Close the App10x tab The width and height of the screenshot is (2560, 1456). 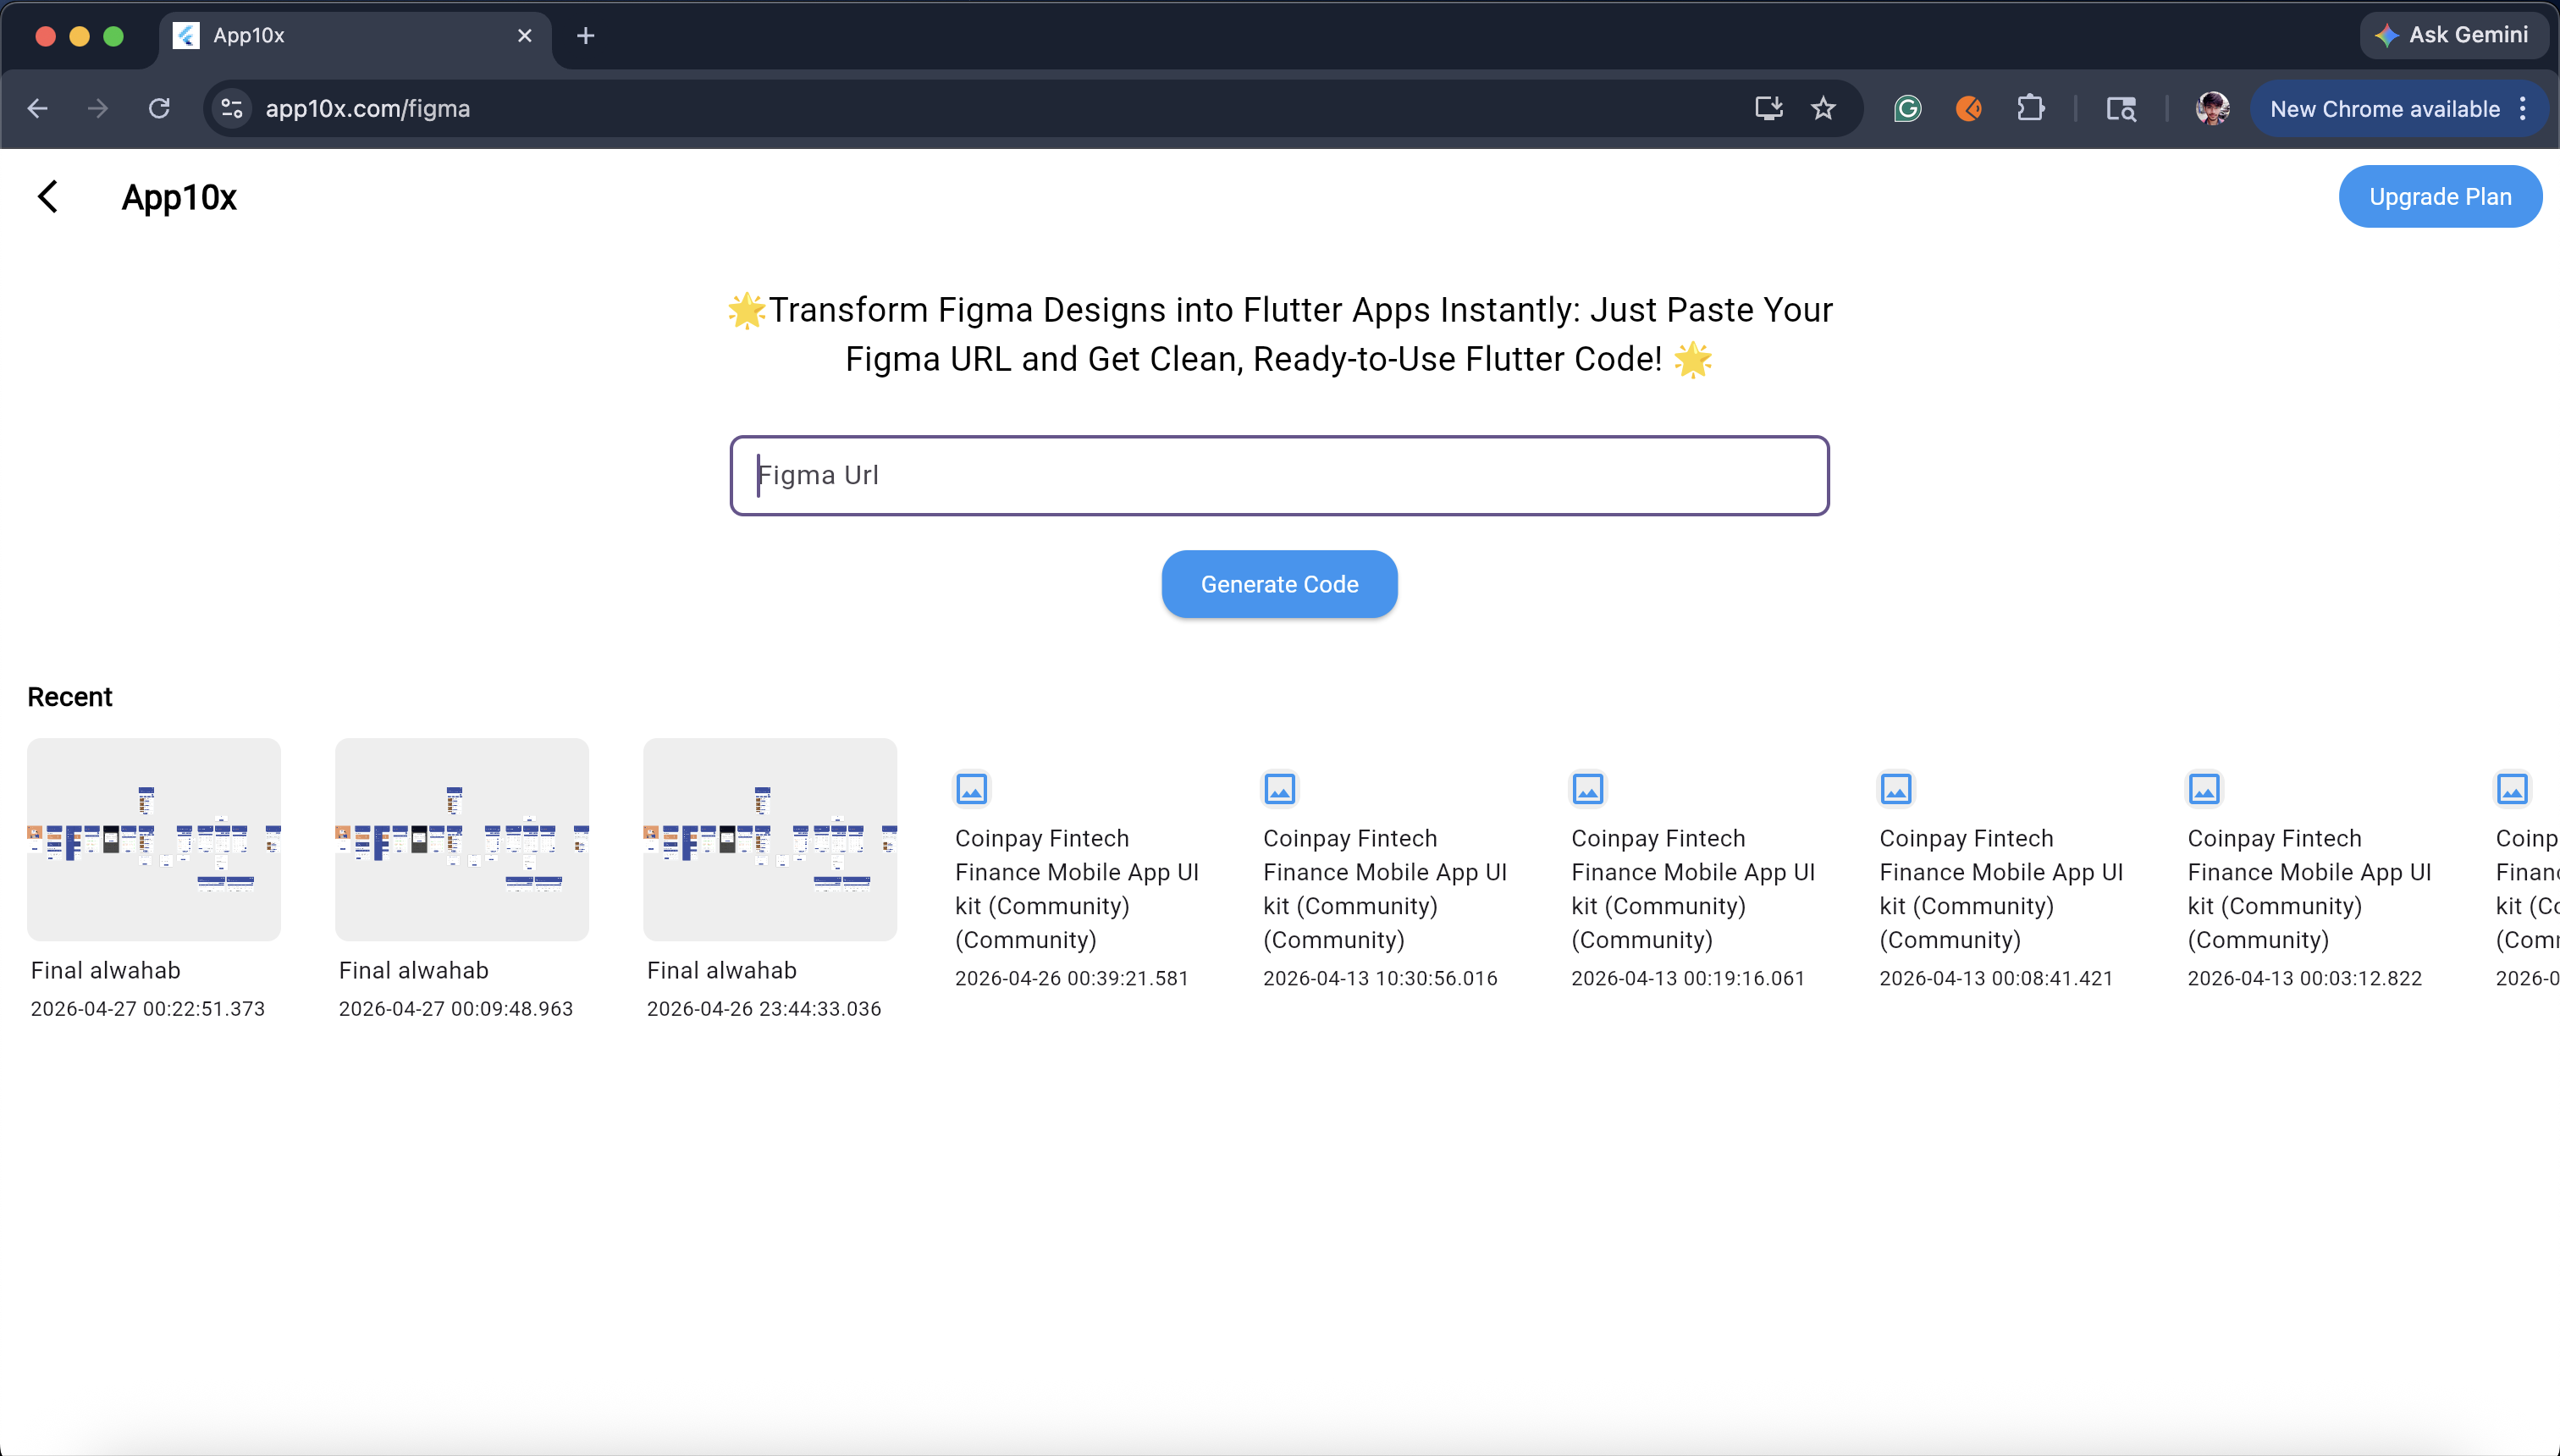click(525, 36)
